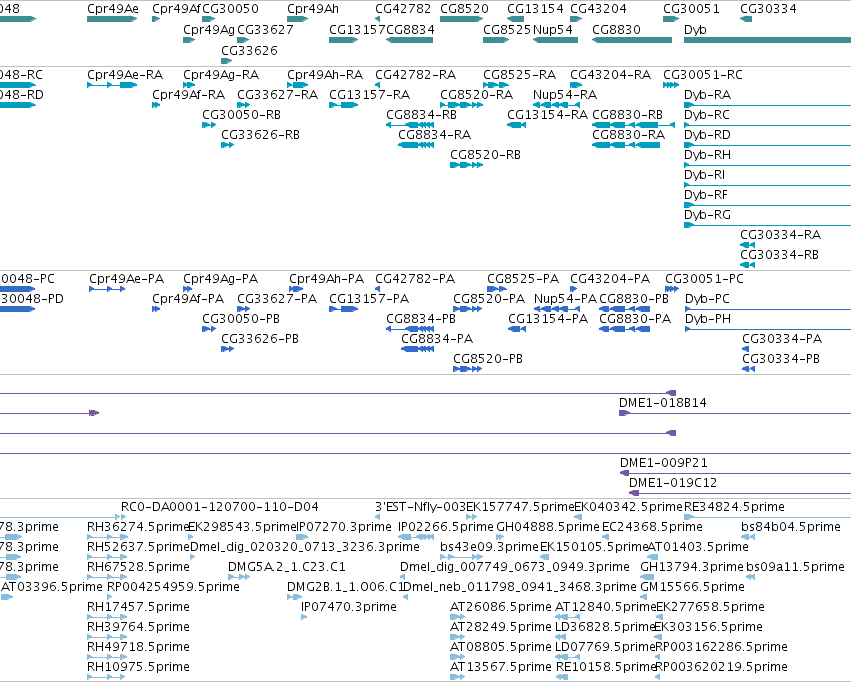
Task: Select protein CG8830-PB
Action: tap(624, 309)
